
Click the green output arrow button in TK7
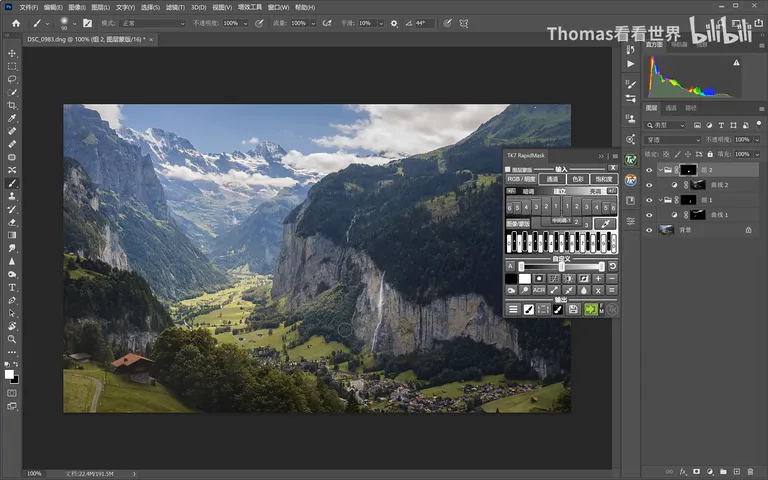[x=591, y=309]
